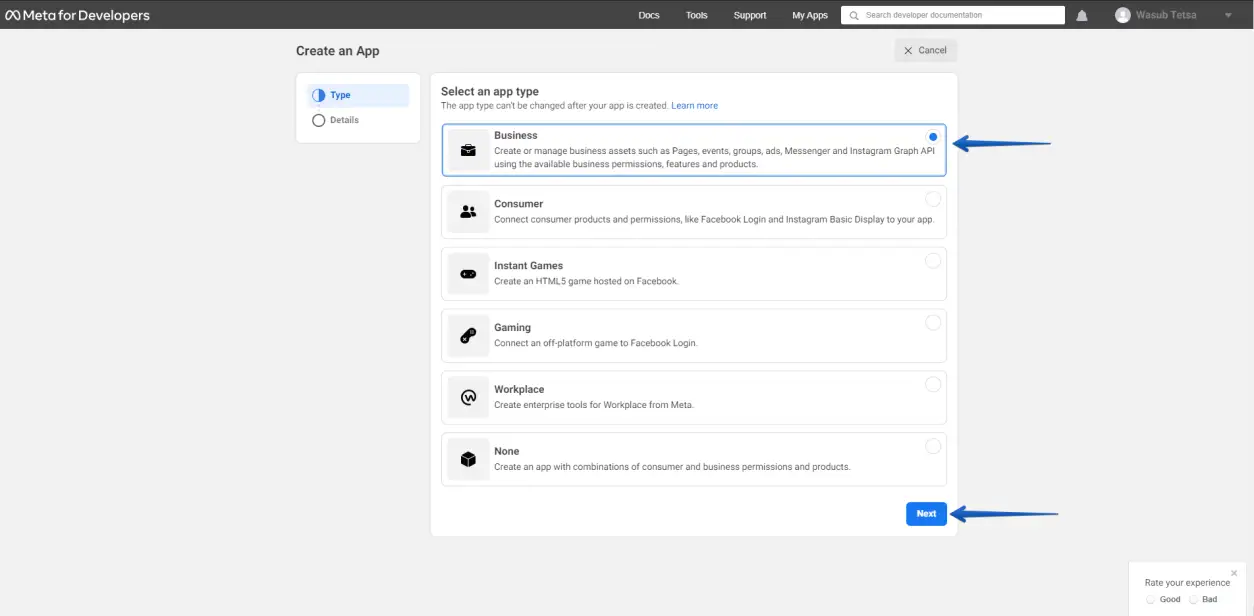Click the Instant Games controller icon

[468, 274]
